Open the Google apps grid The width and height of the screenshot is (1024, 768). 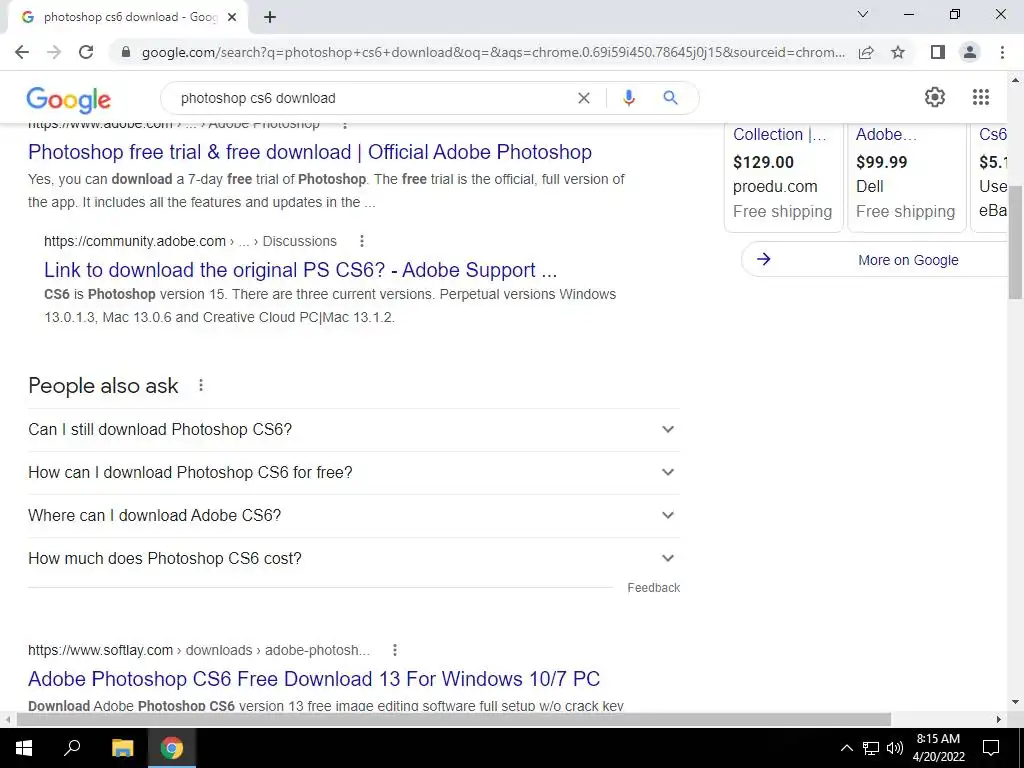tap(981, 97)
